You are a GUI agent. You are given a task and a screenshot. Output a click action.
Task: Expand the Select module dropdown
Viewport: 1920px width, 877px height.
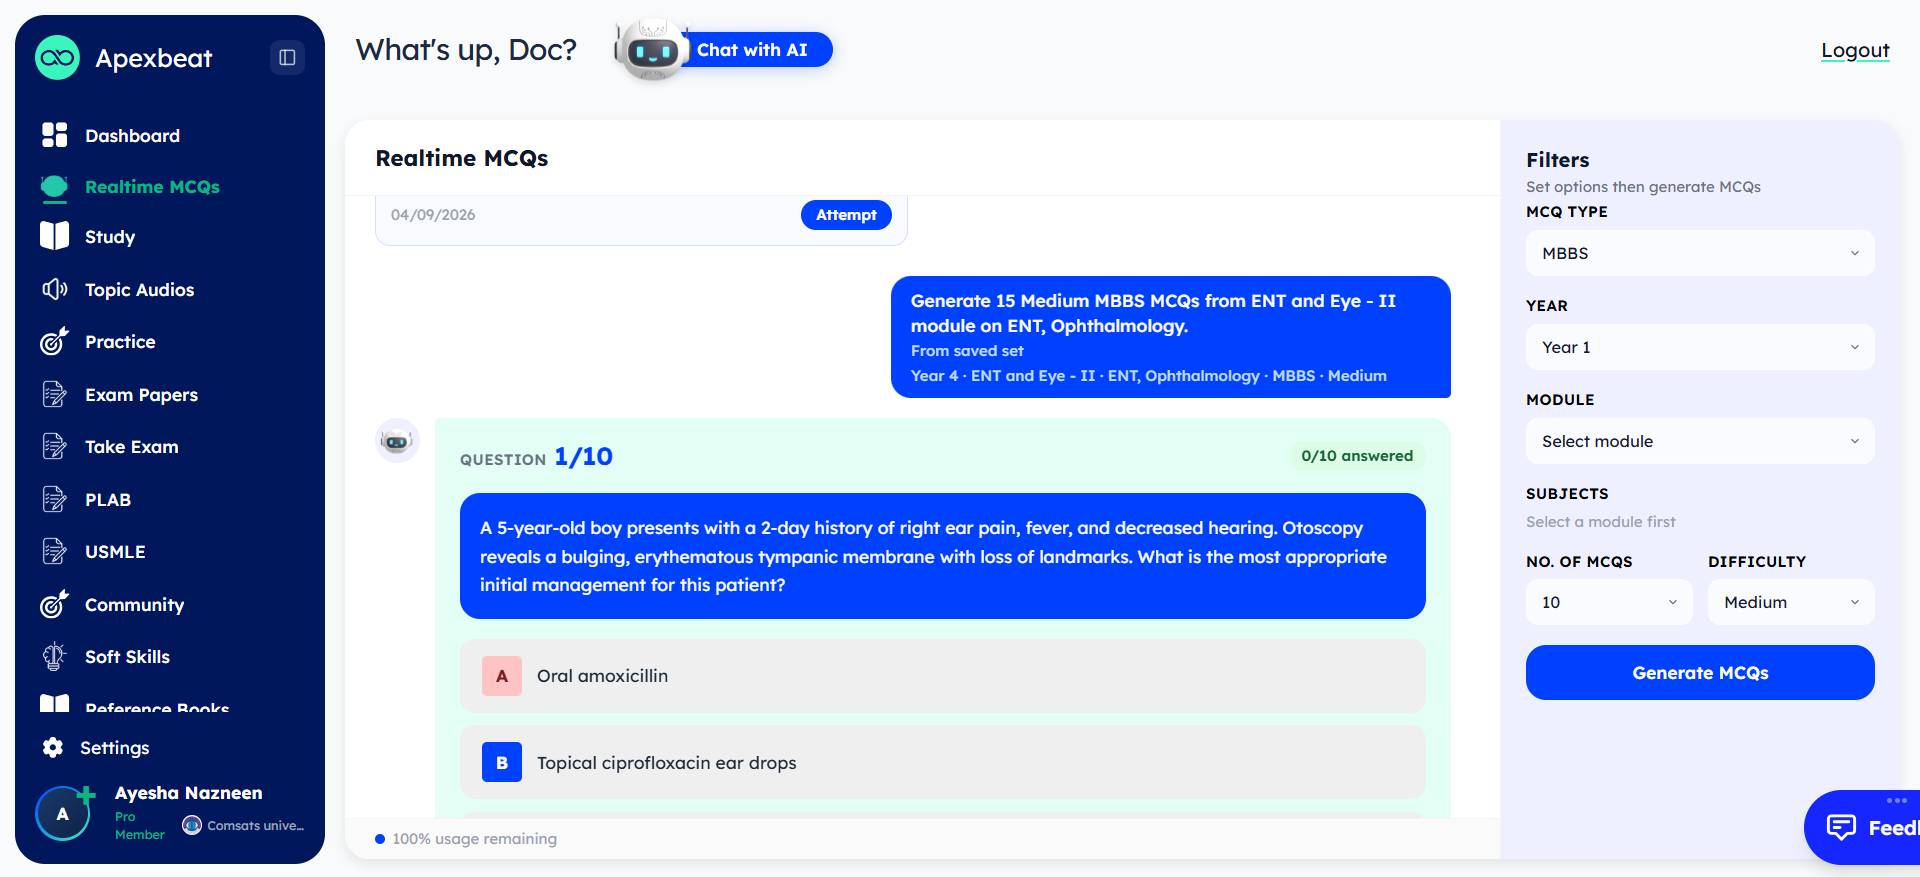(x=1700, y=441)
